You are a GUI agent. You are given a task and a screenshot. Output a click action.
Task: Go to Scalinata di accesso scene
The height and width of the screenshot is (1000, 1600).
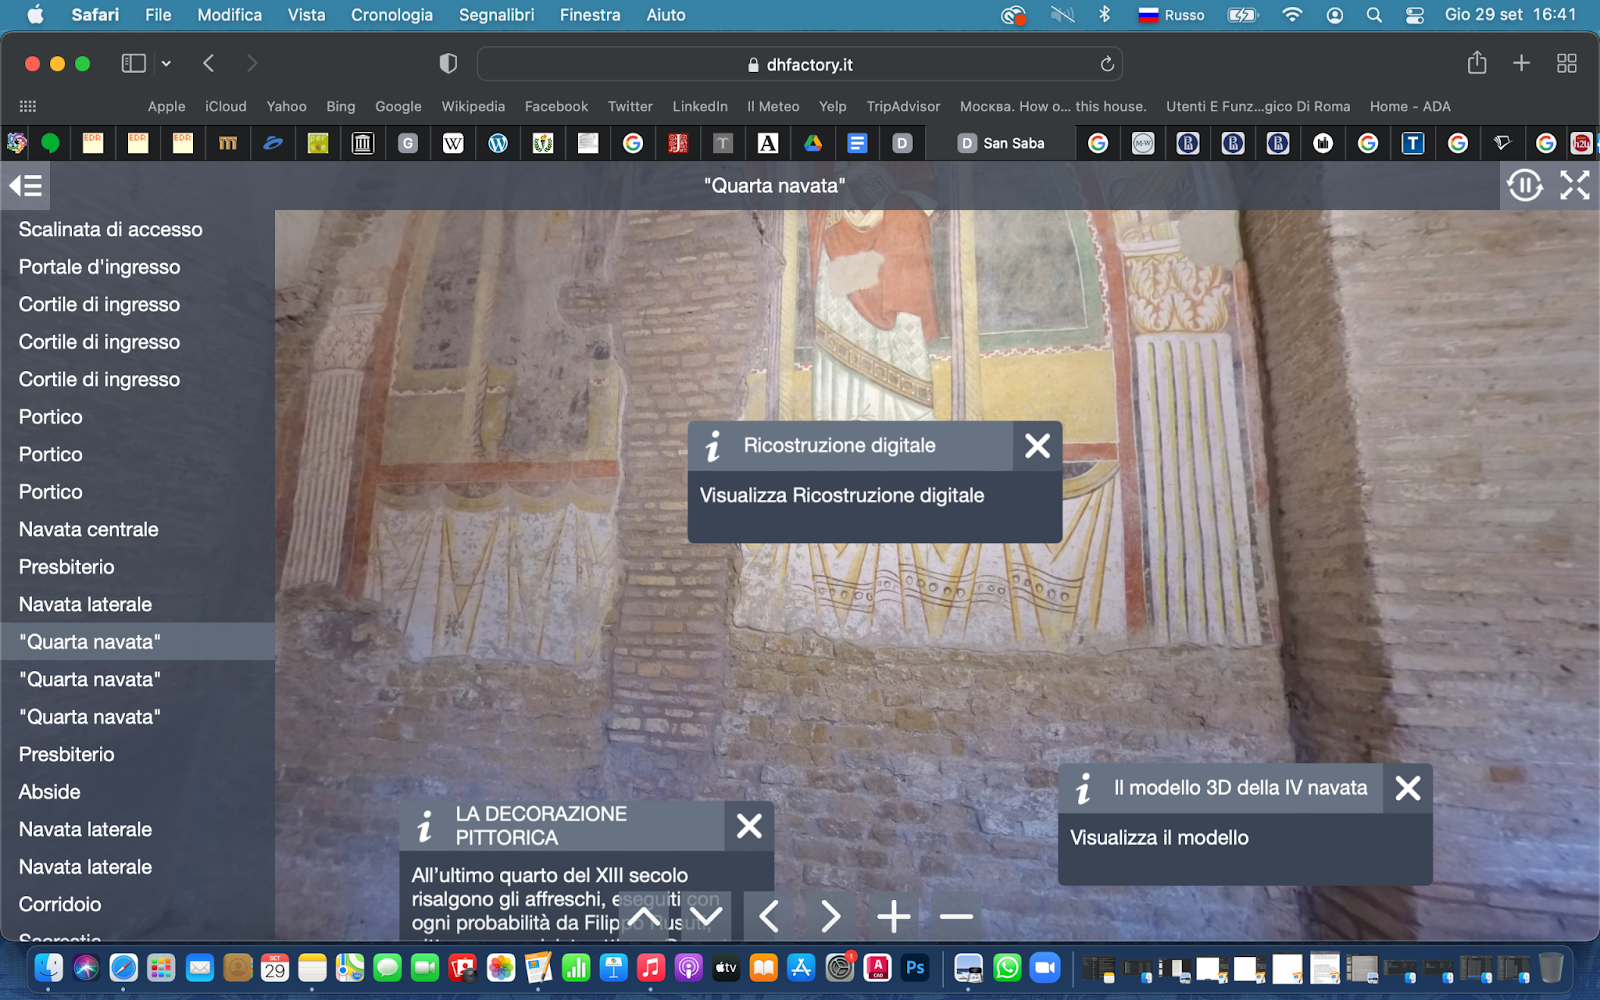pos(137,230)
